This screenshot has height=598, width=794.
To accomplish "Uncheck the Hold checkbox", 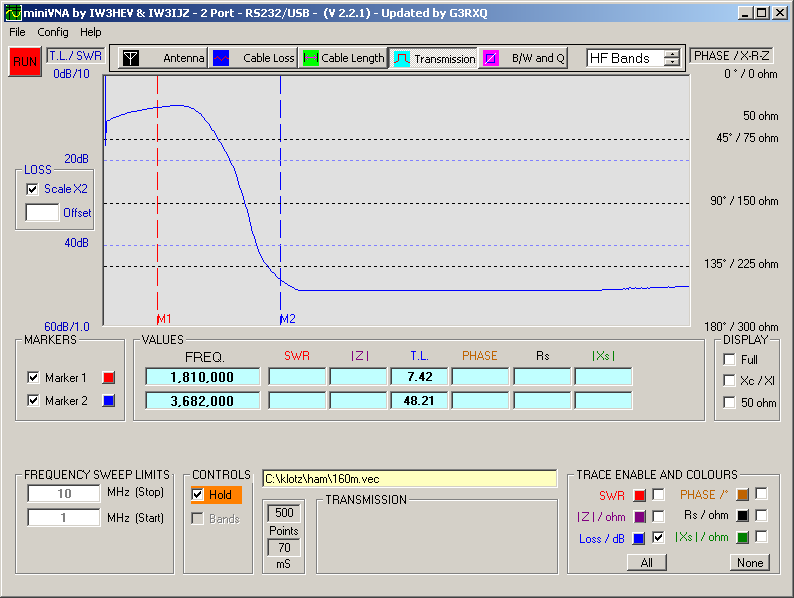I will [197, 494].
